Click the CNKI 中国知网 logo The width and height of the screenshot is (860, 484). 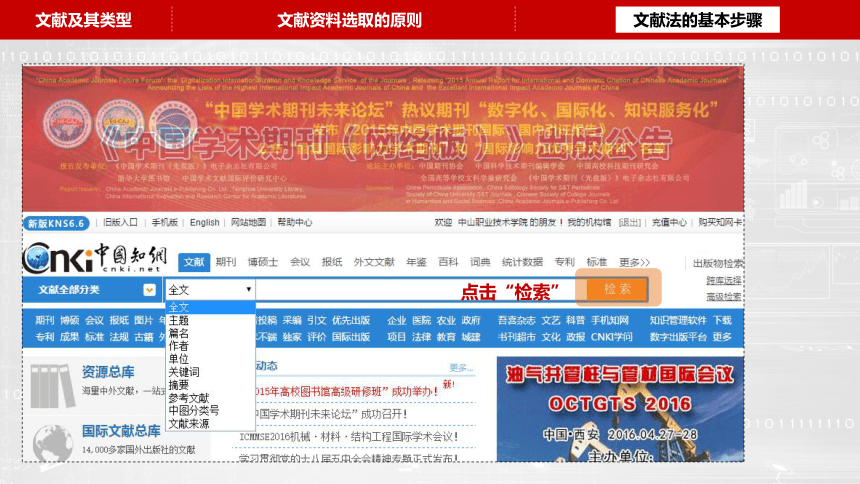95,258
